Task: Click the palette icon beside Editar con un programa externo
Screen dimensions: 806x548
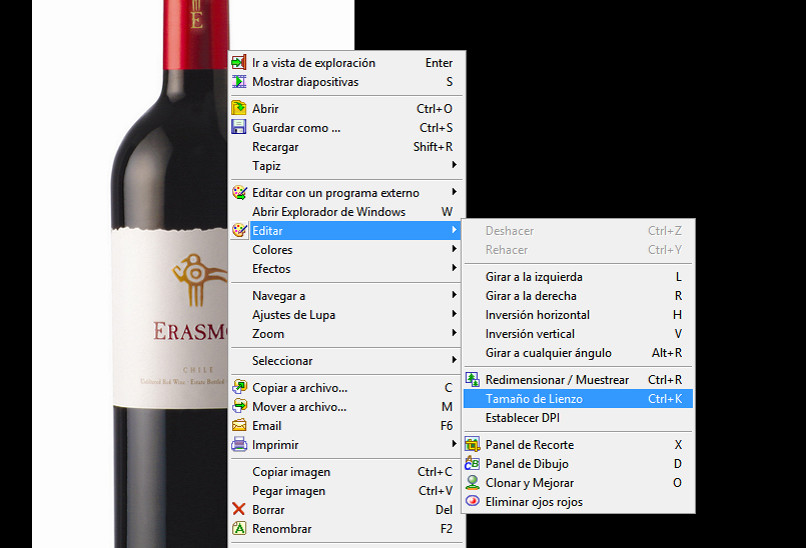Action: point(239,193)
